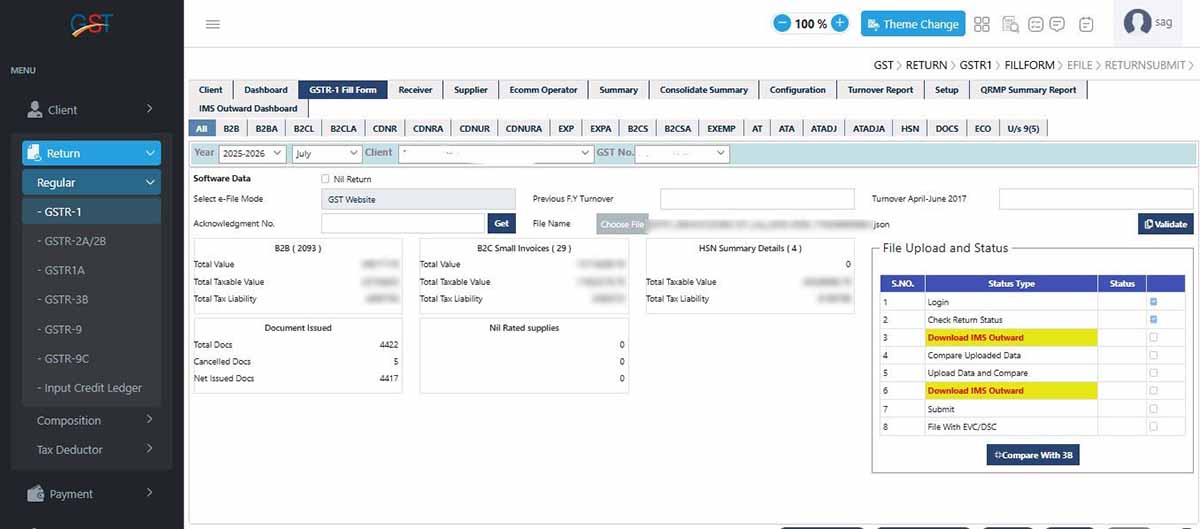Screen dimensions: 1200x529
Task: Click the zoom in plus icon
Action: coord(840,23)
